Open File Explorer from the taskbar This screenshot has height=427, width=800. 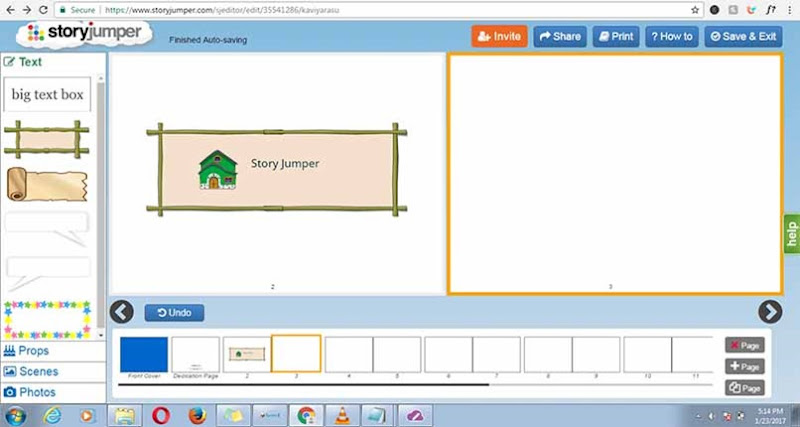point(124,416)
